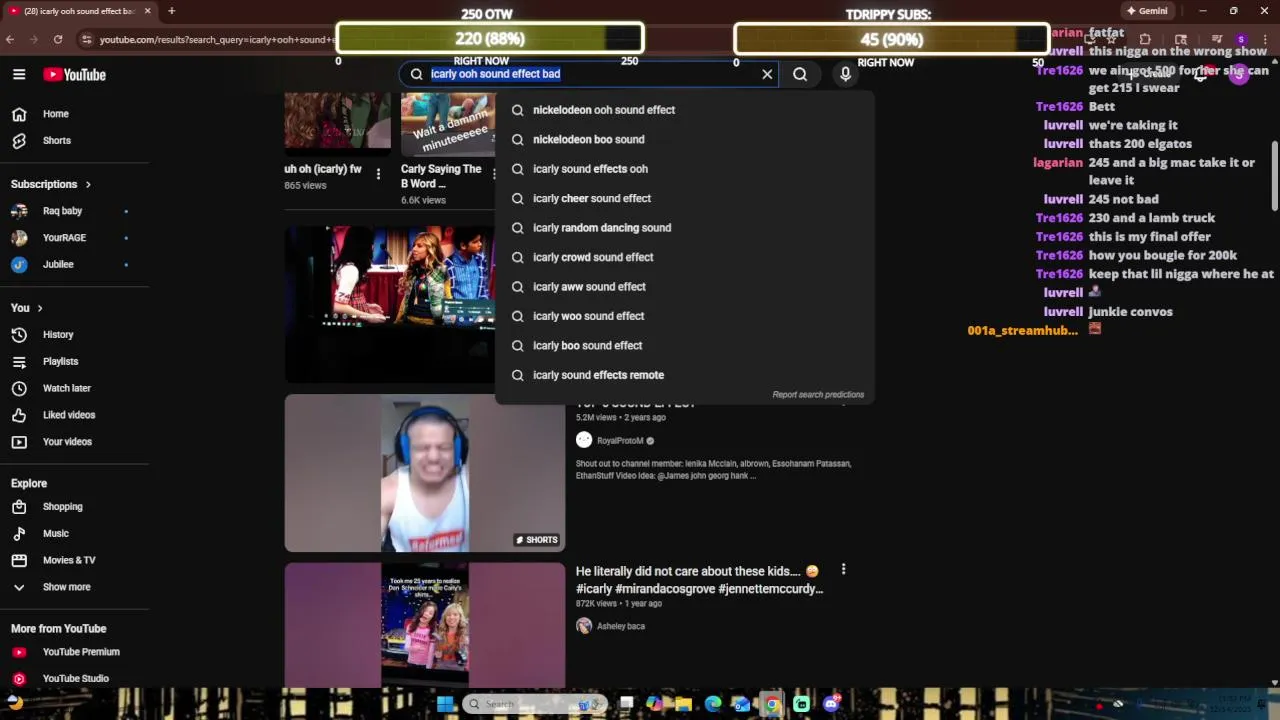Open Discord from taskbar
Image resolution: width=1280 pixels, height=720 pixels.
point(831,704)
